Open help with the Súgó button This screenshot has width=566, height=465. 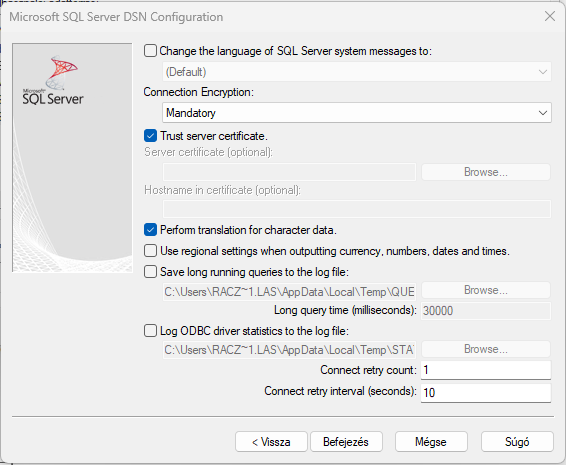point(517,442)
